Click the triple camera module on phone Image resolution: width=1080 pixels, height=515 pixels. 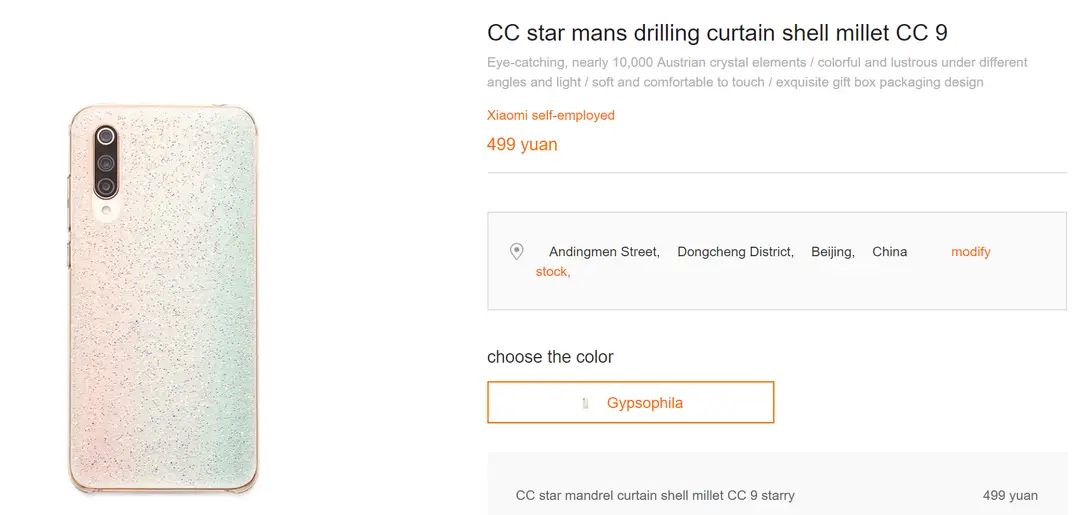pos(106,162)
